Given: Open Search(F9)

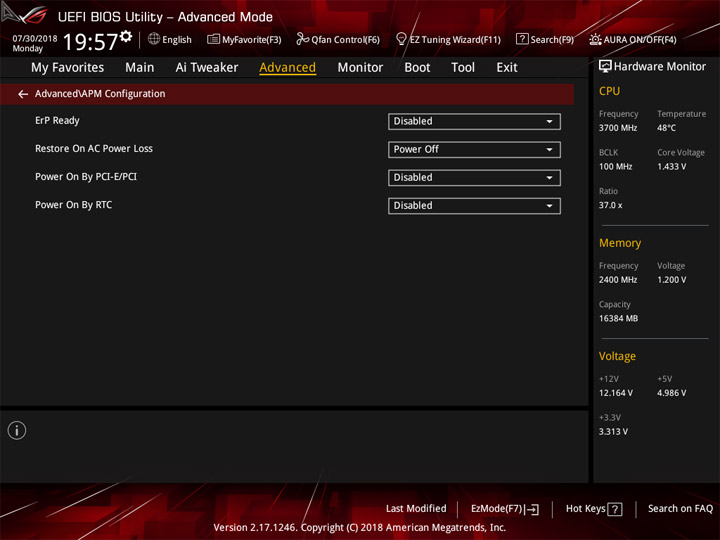Looking at the screenshot, I should coord(552,40).
